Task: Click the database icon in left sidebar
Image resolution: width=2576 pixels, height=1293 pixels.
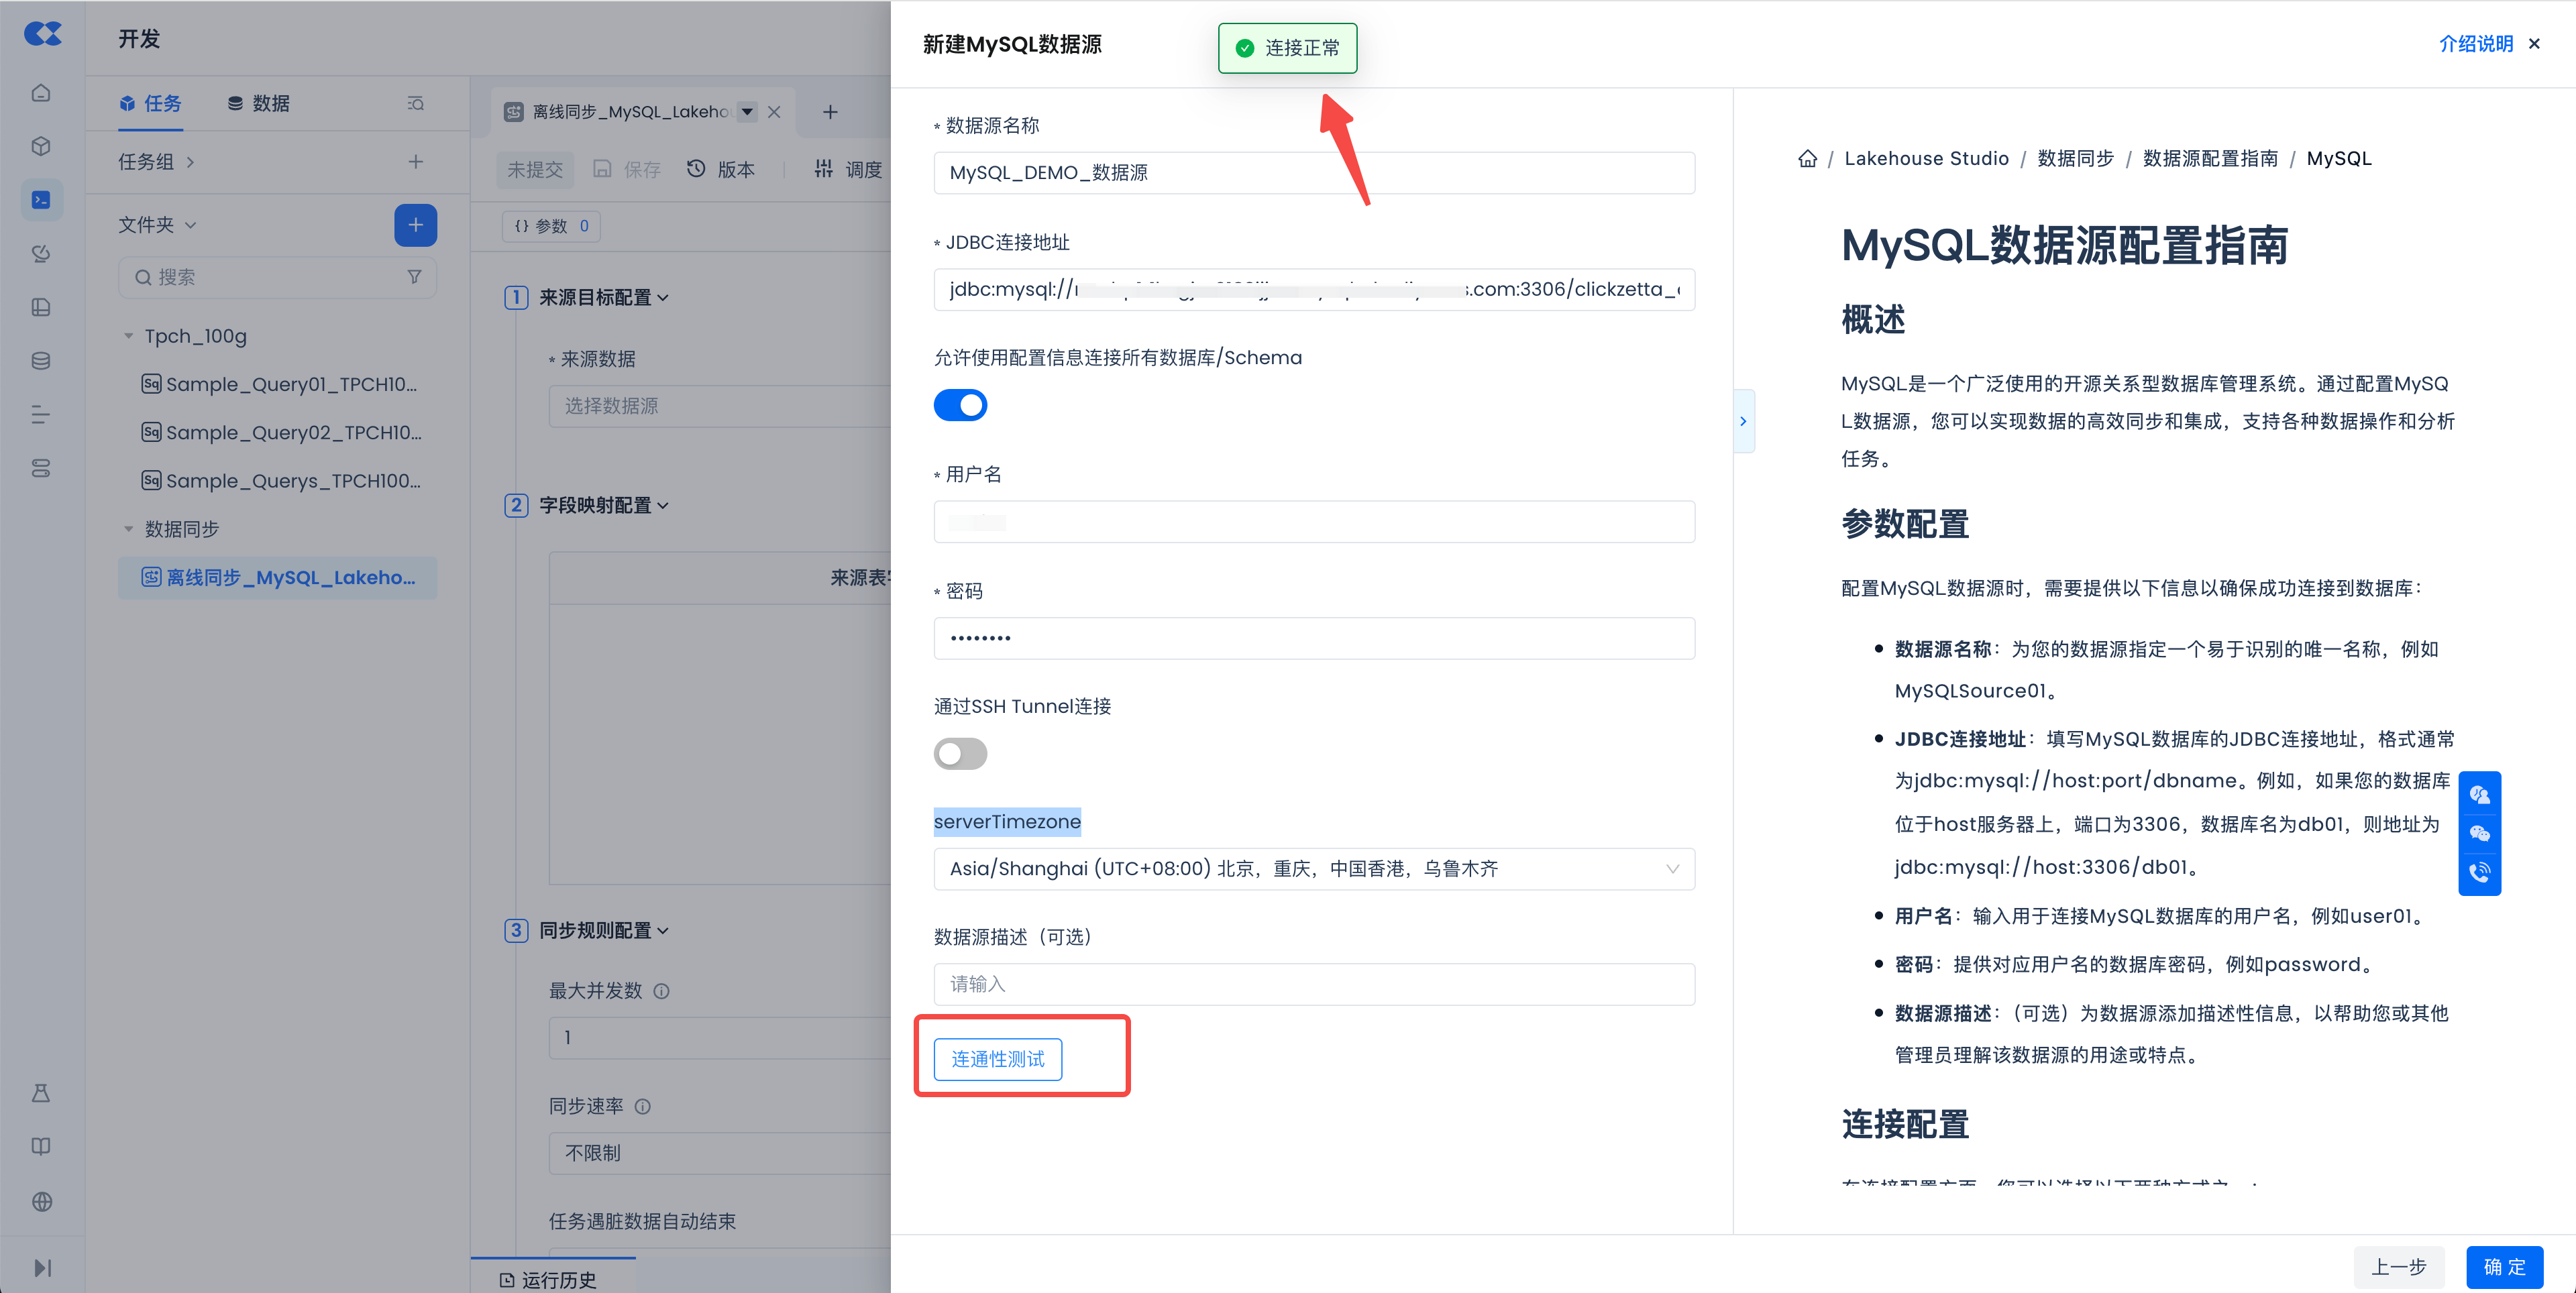Action: [41, 361]
